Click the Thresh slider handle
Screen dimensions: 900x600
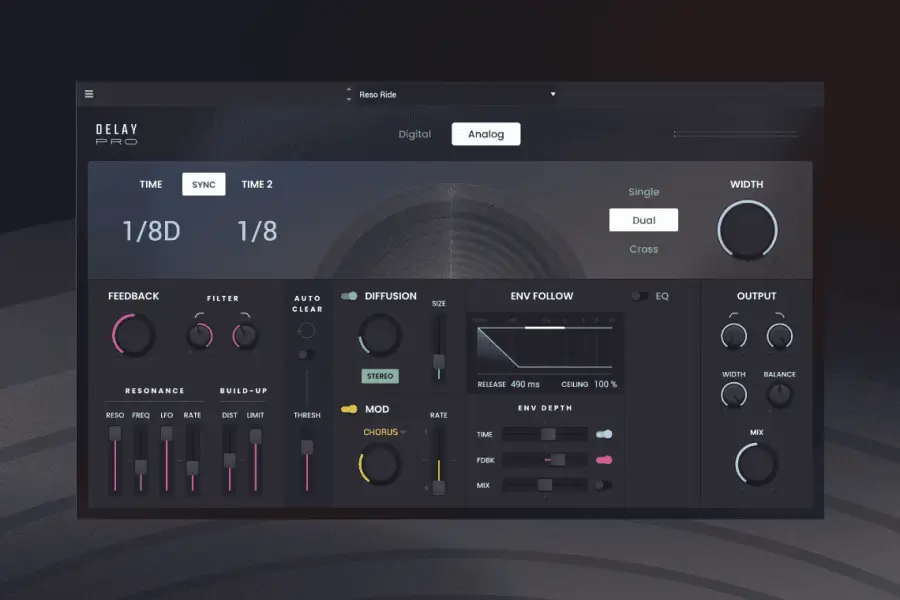tap(307, 447)
